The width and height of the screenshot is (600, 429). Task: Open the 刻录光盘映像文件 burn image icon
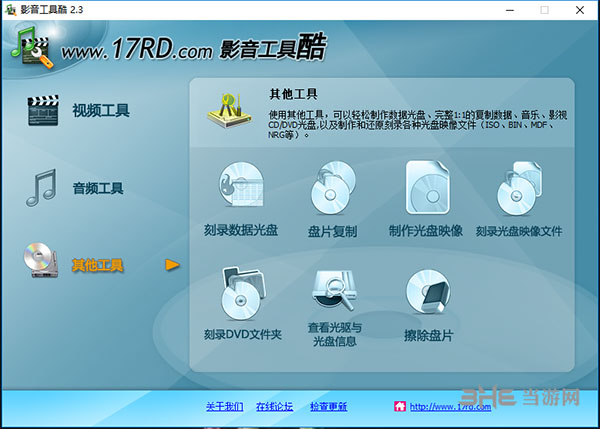tap(519, 188)
